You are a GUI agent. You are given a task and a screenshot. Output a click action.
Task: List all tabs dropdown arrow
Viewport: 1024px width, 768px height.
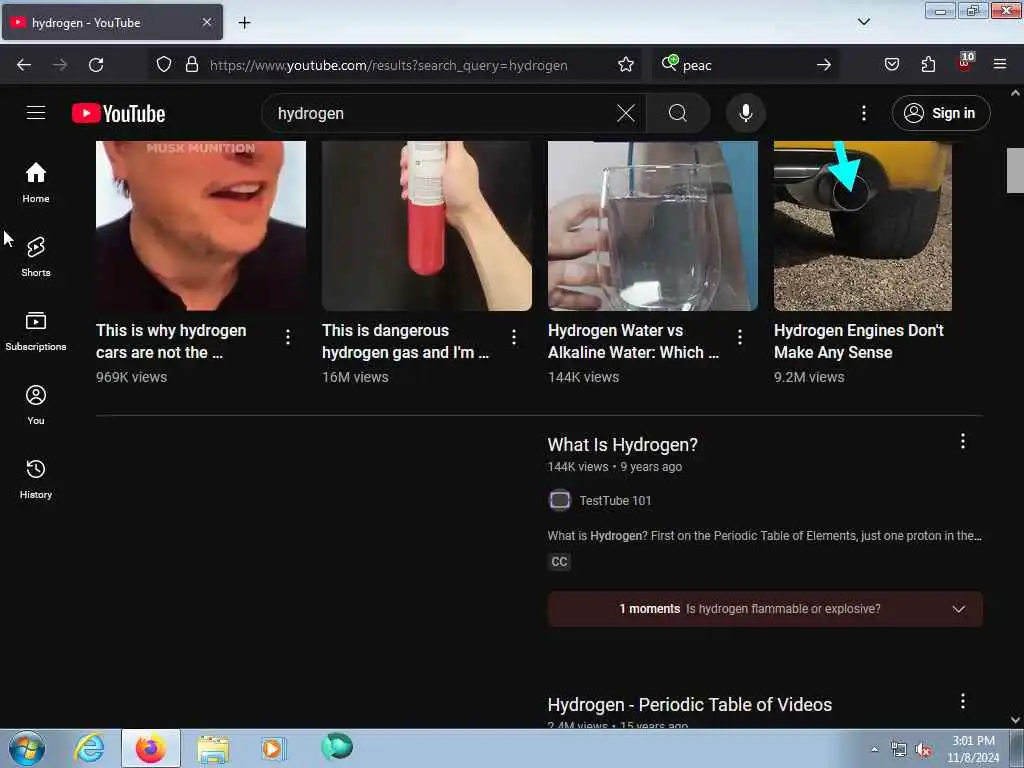point(863,22)
